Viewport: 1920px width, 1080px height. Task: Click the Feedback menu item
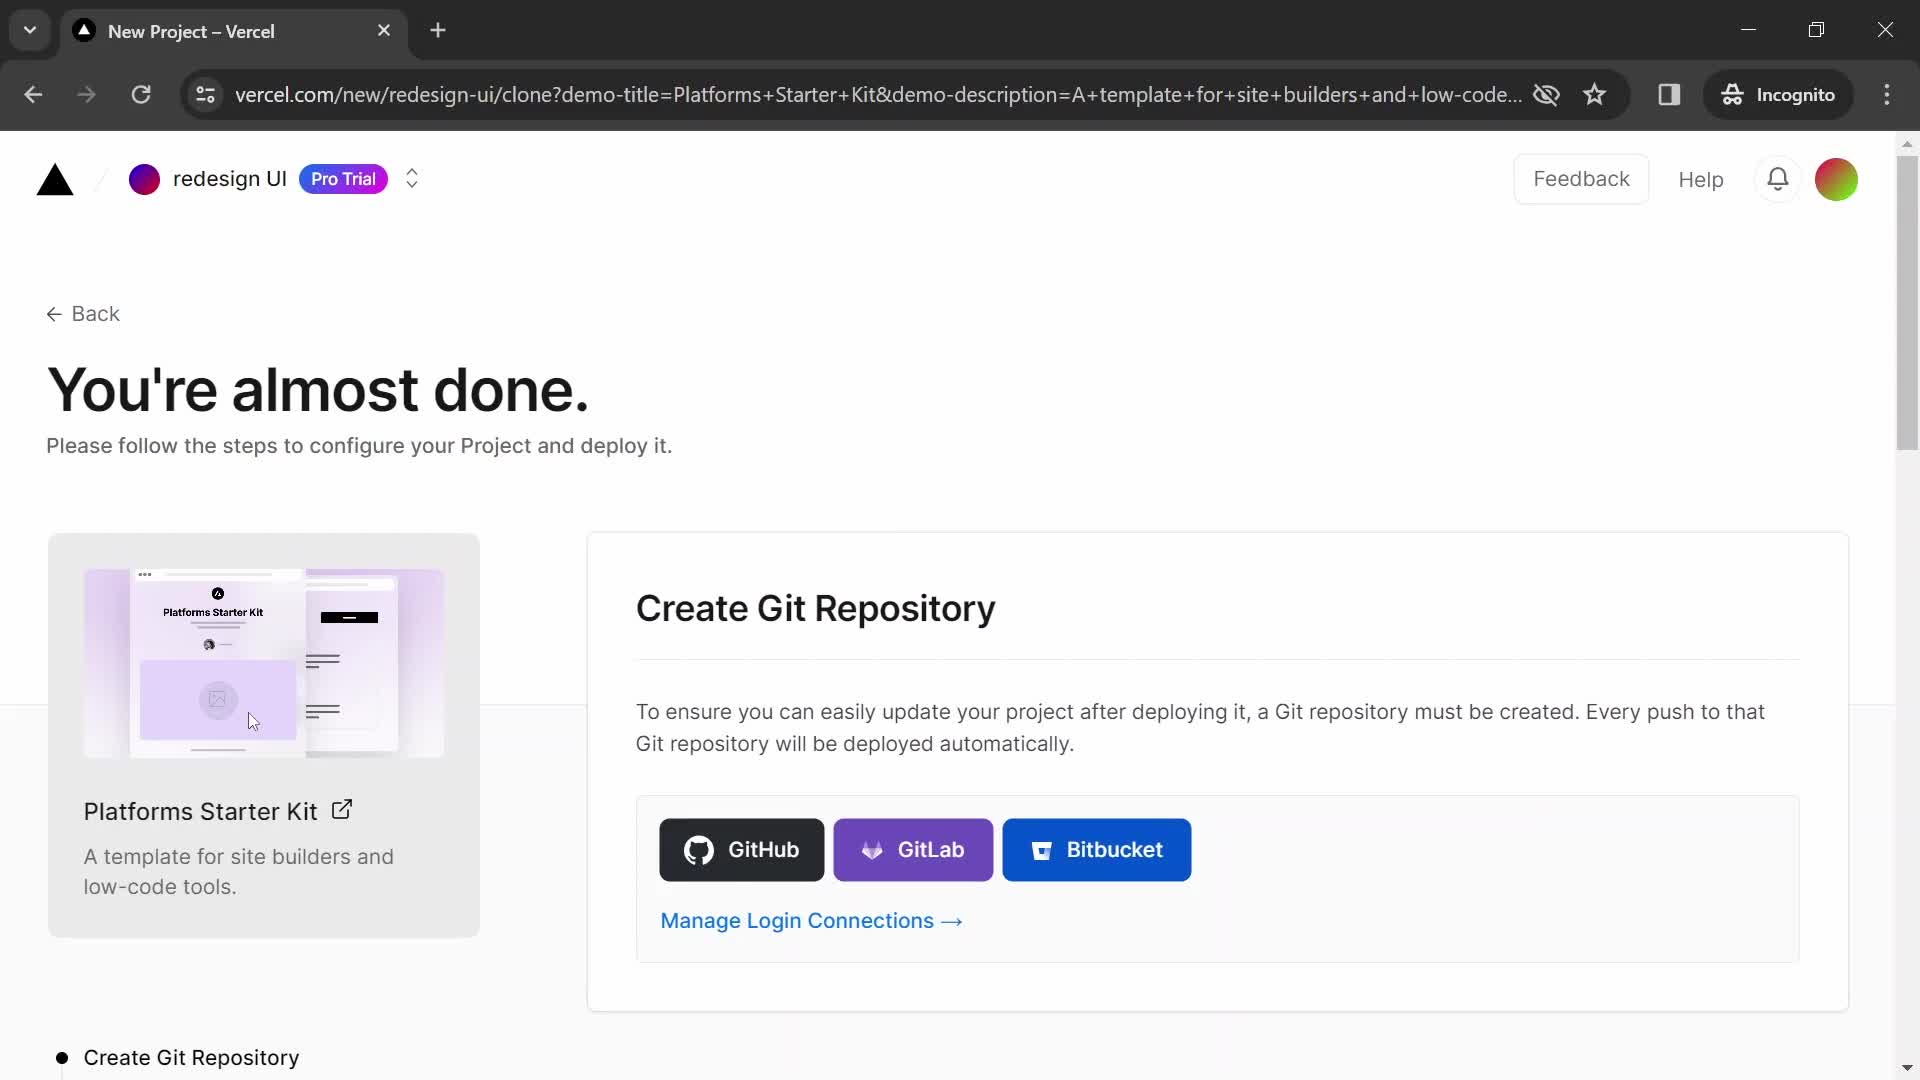click(1581, 178)
